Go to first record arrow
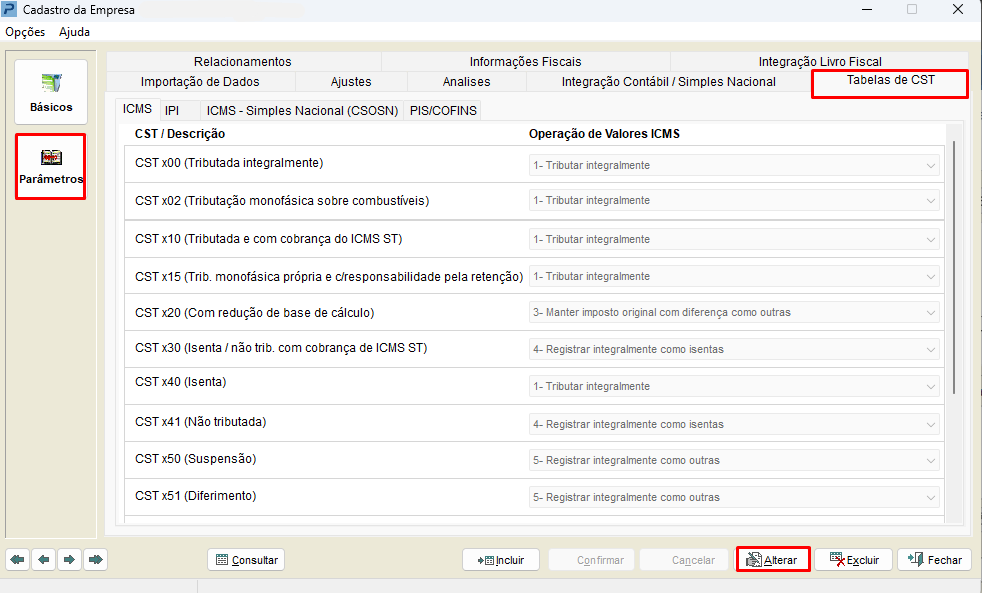 [18, 560]
